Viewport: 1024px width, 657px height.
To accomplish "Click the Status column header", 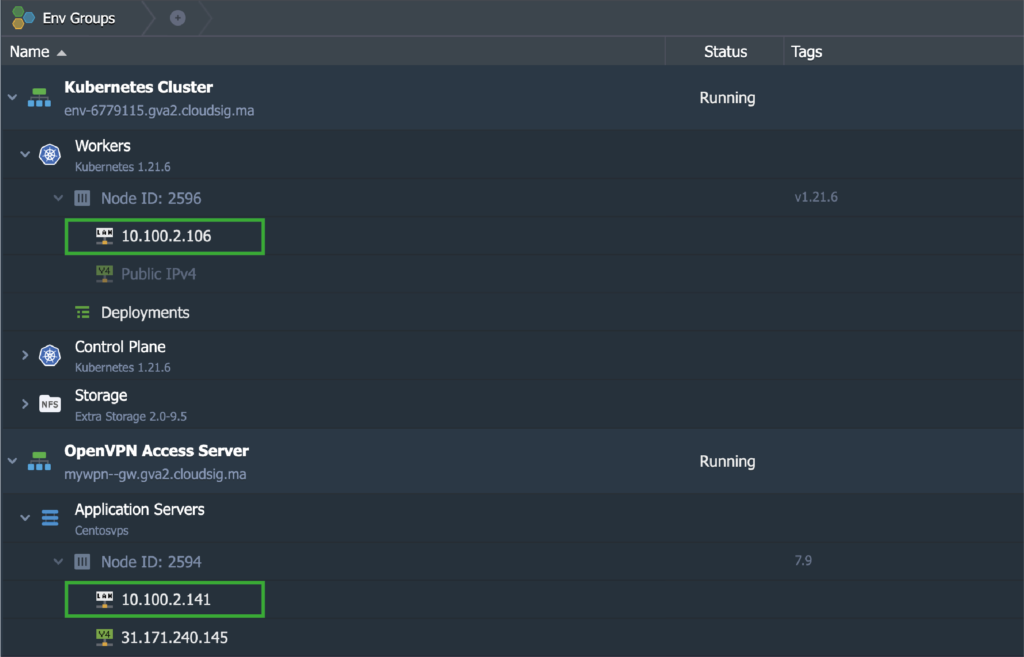I will [x=725, y=52].
